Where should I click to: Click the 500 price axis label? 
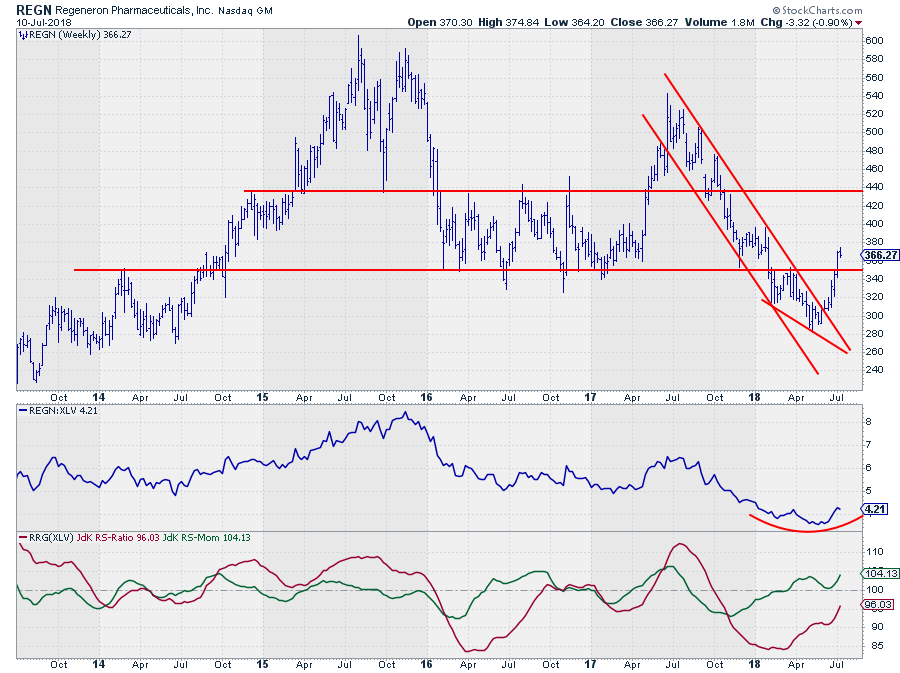[874, 132]
